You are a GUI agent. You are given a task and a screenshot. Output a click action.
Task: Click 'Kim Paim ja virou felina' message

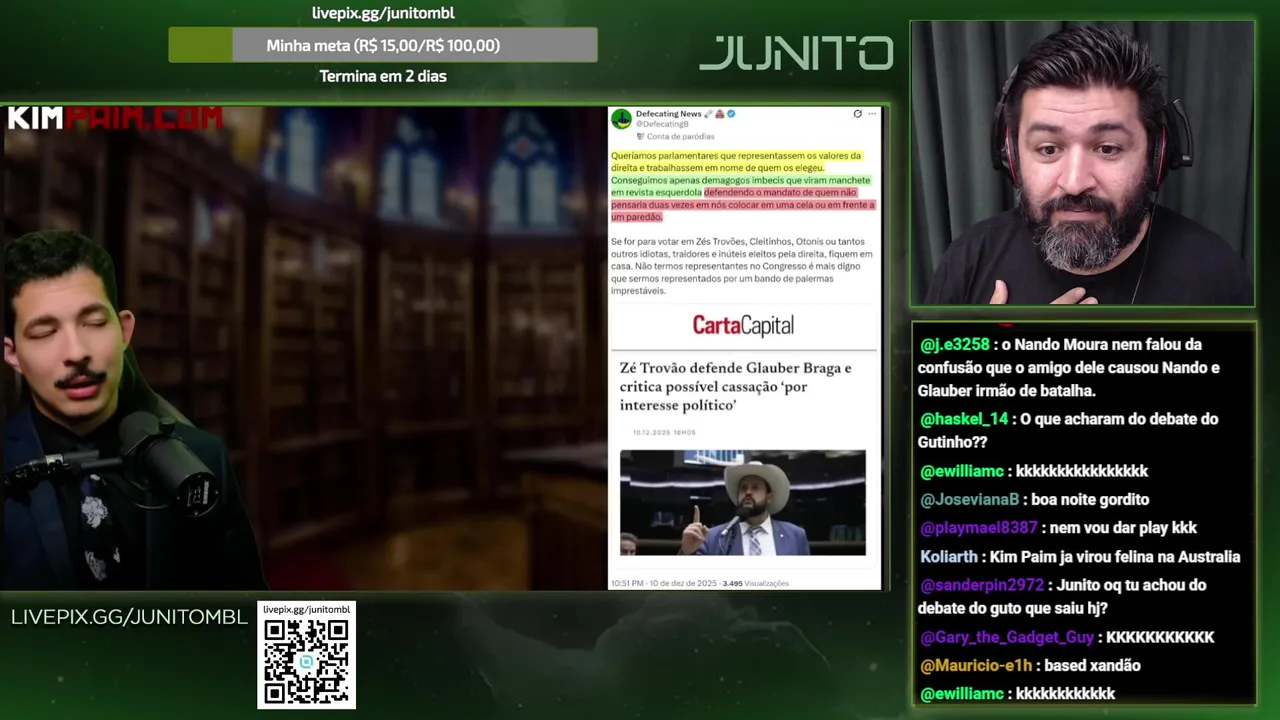click(x=1115, y=557)
